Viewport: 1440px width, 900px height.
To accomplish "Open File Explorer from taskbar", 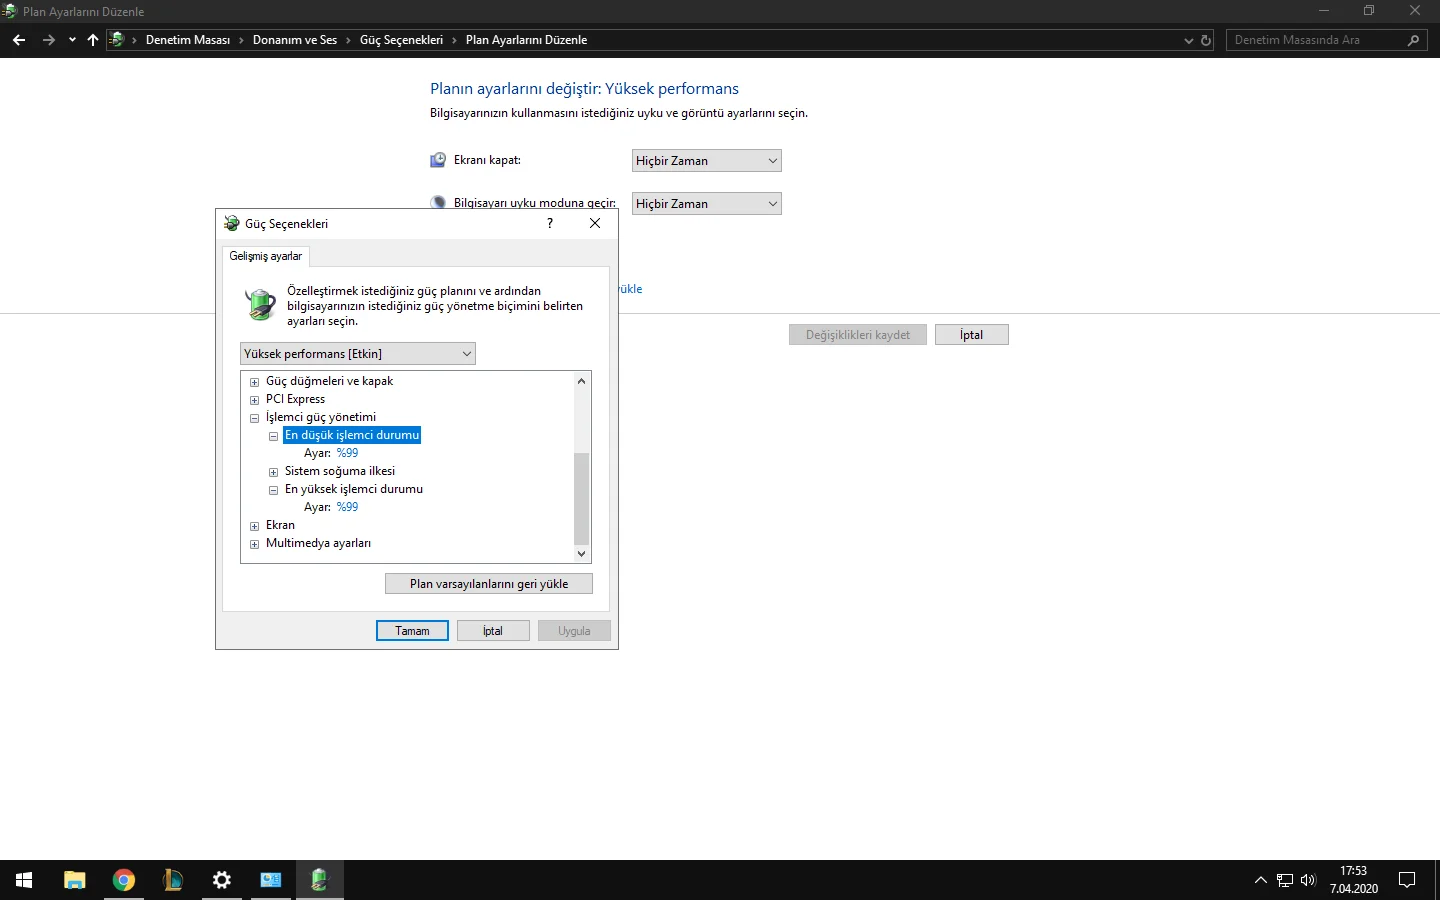I will [75, 880].
